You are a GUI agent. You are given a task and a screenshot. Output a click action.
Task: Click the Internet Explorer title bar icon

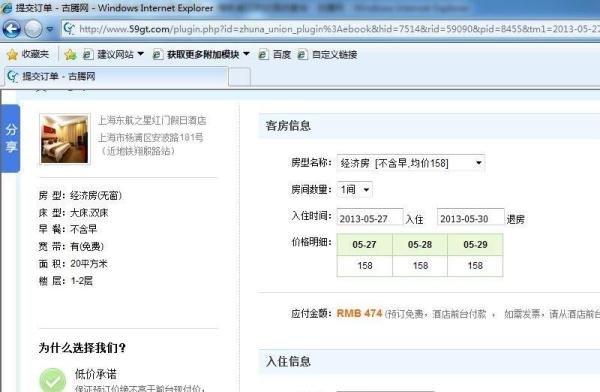pos(7,8)
